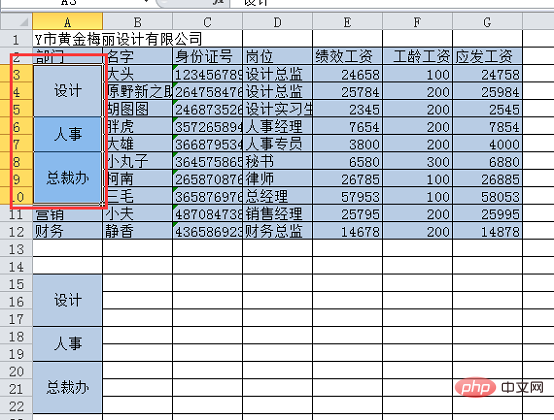The width and height of the screenshot is (554, 420).
Task: Select row 15 header
Action: [x=16, y=284]
